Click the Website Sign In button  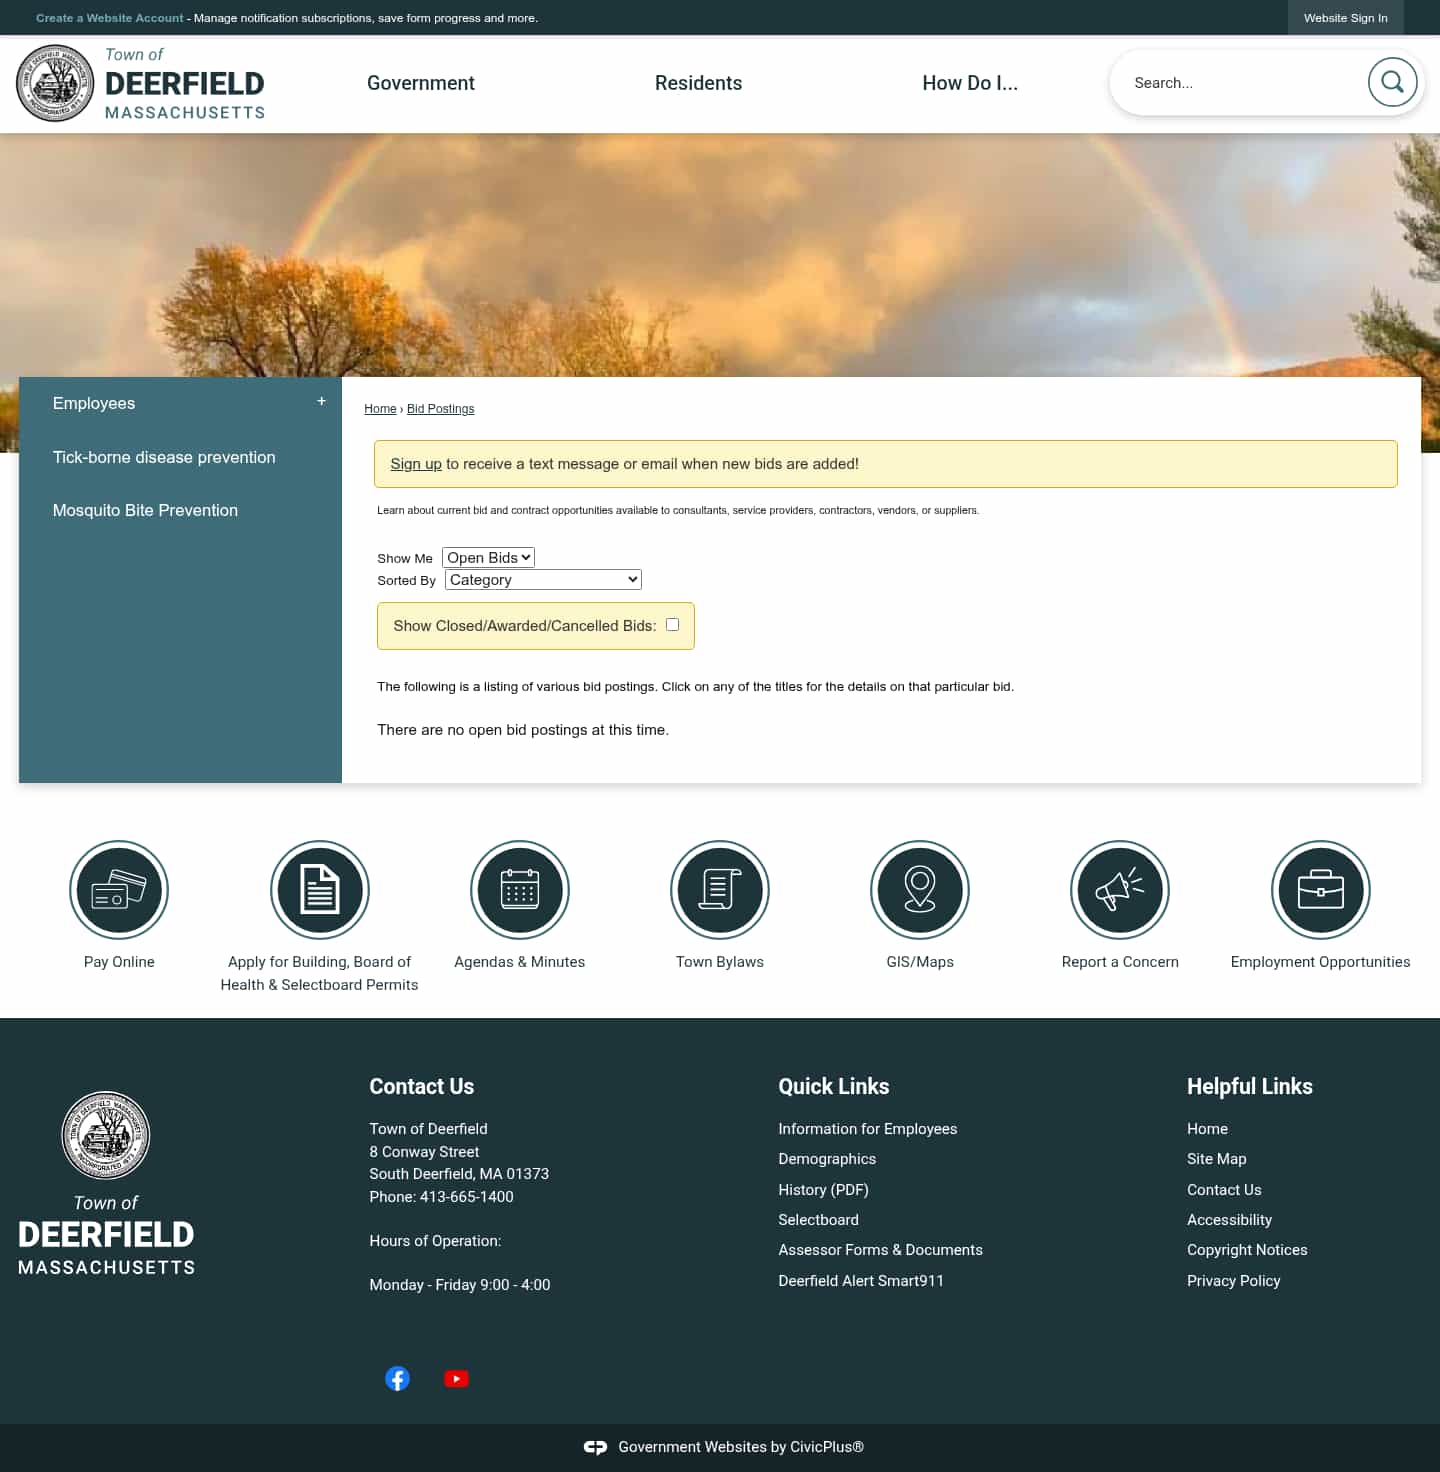pos(1345,18)
